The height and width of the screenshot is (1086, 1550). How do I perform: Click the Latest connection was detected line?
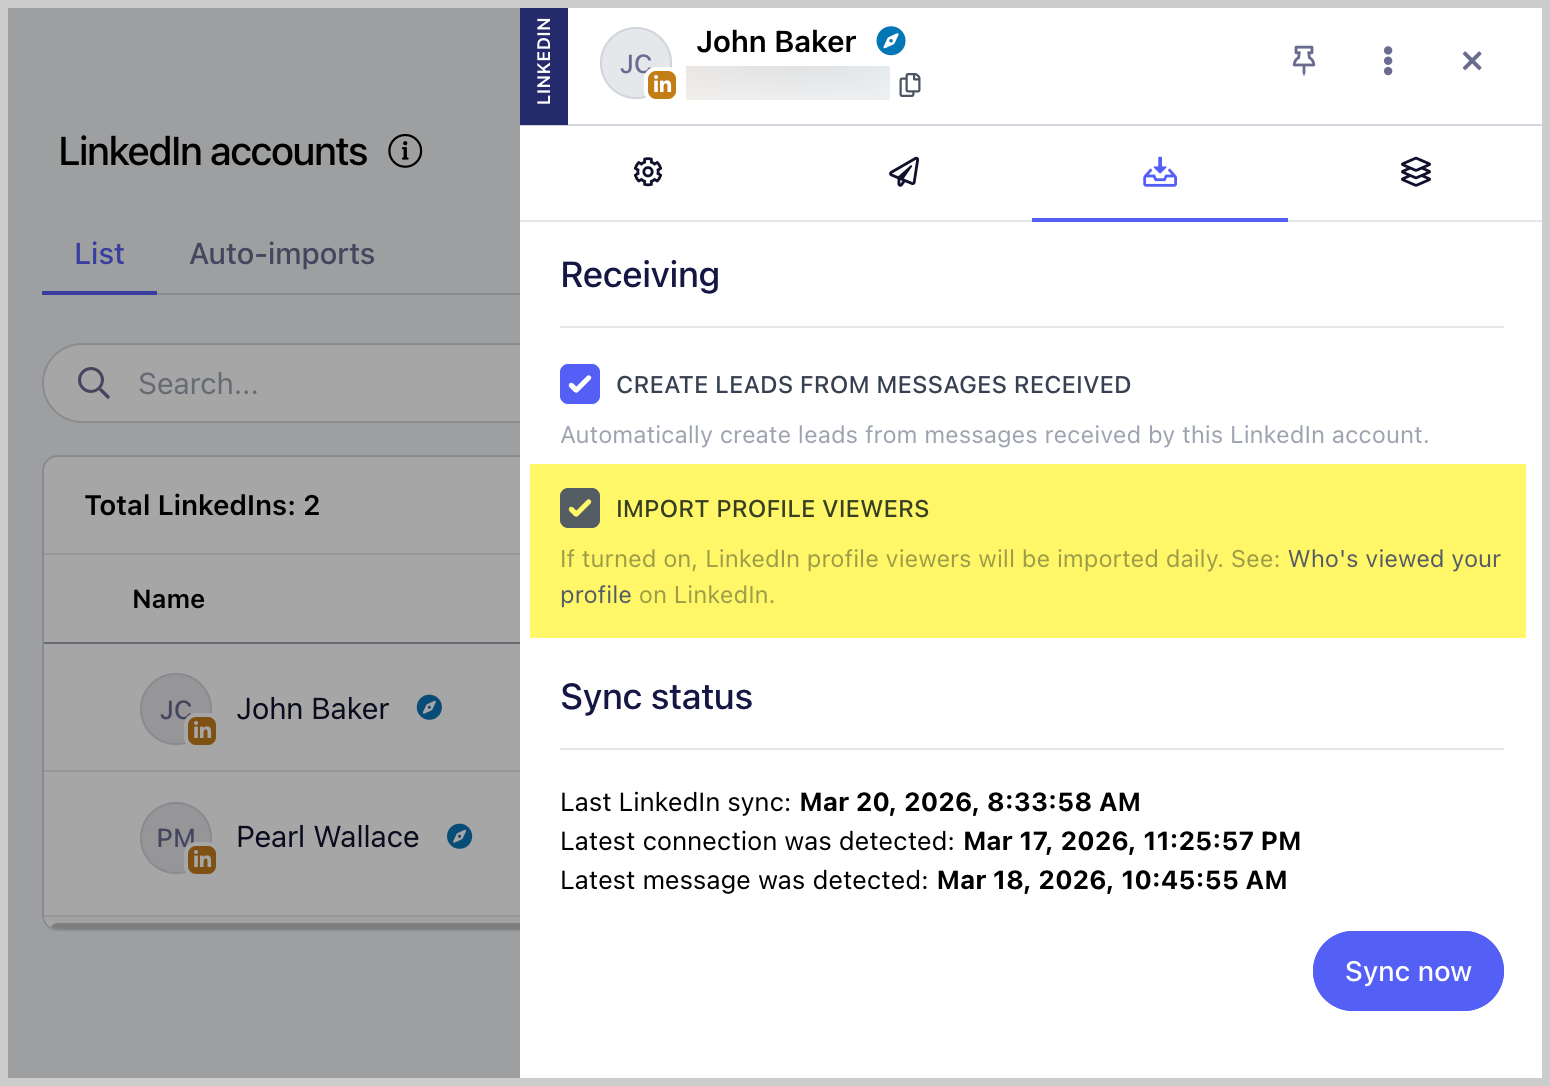click(930, 841)
